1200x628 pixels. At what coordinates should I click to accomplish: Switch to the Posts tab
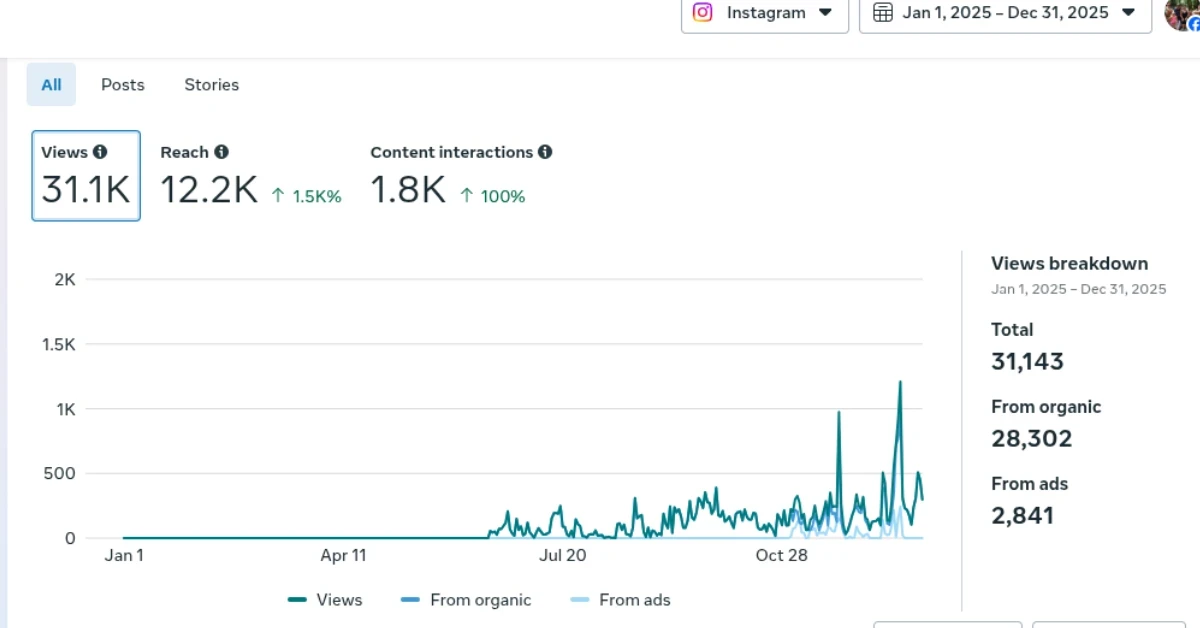pyautogui.click(x=123, y=85)
